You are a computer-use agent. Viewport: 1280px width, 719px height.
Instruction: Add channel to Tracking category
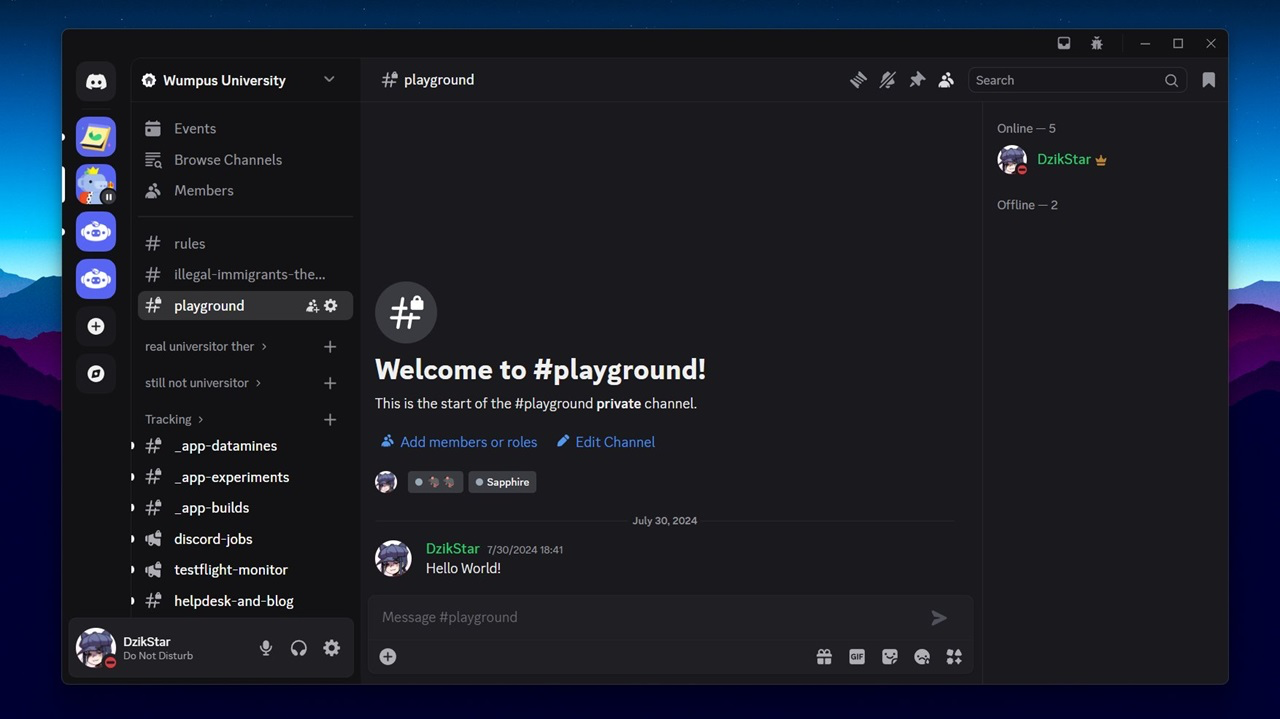[x=330, y=419]
